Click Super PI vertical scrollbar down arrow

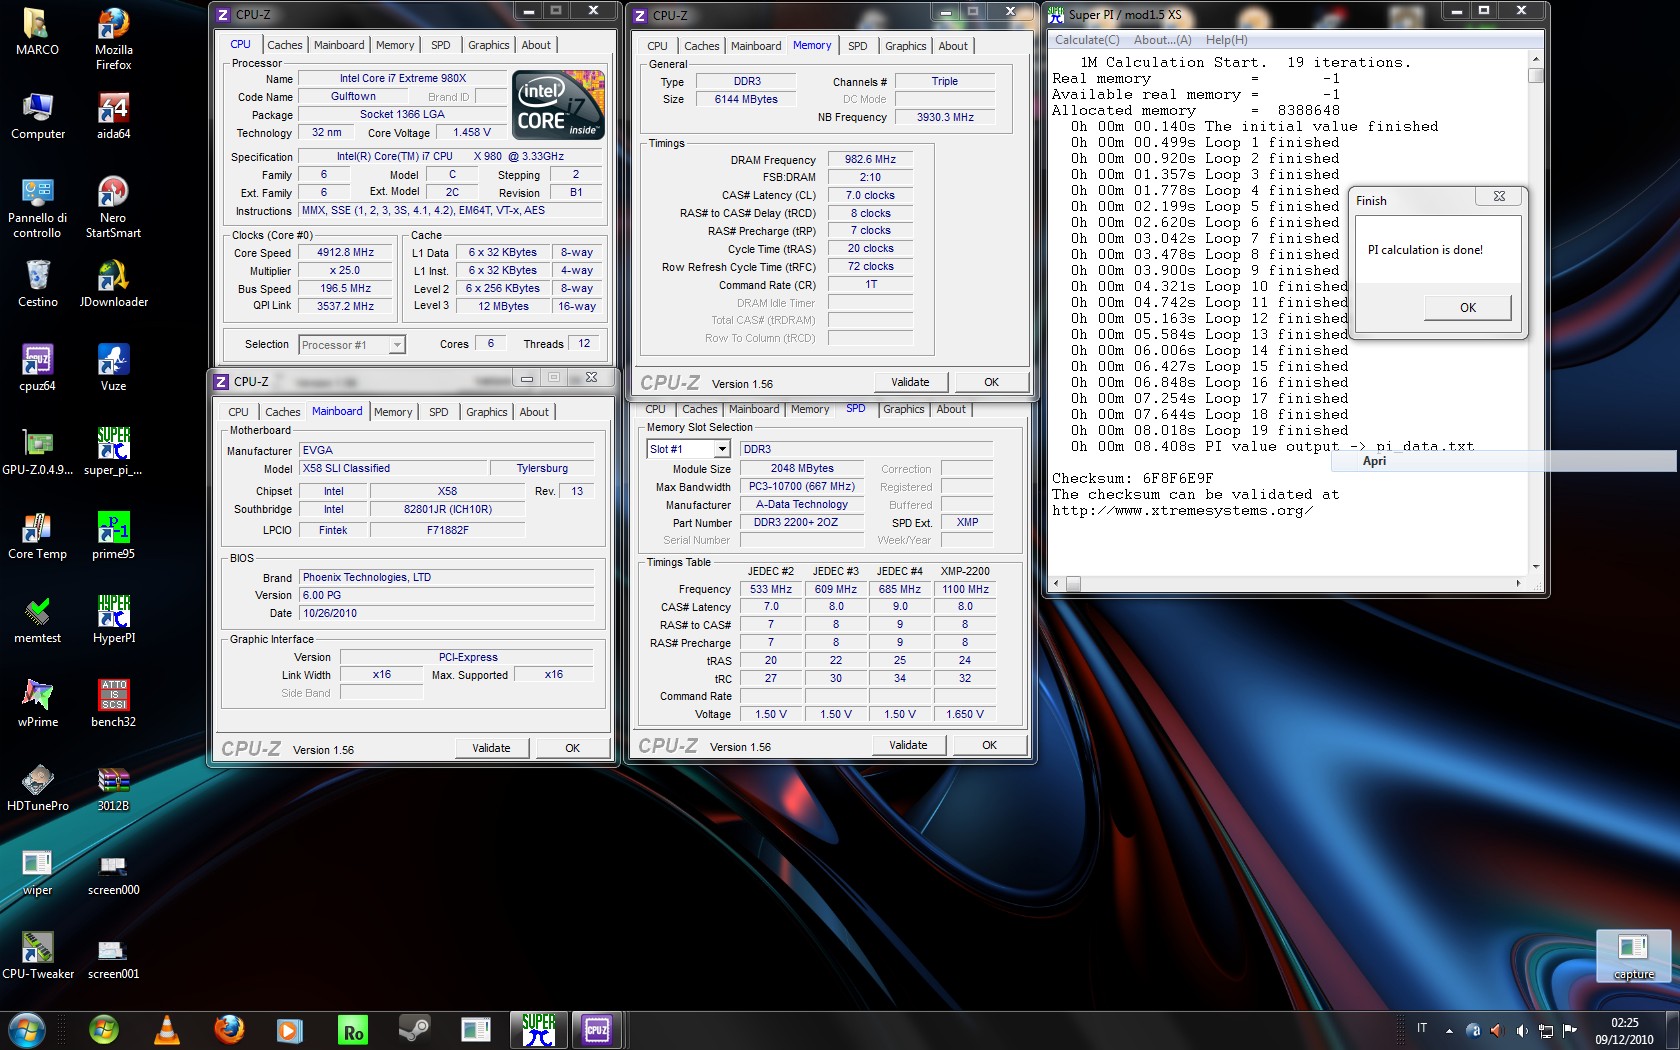coord(1536,567)
